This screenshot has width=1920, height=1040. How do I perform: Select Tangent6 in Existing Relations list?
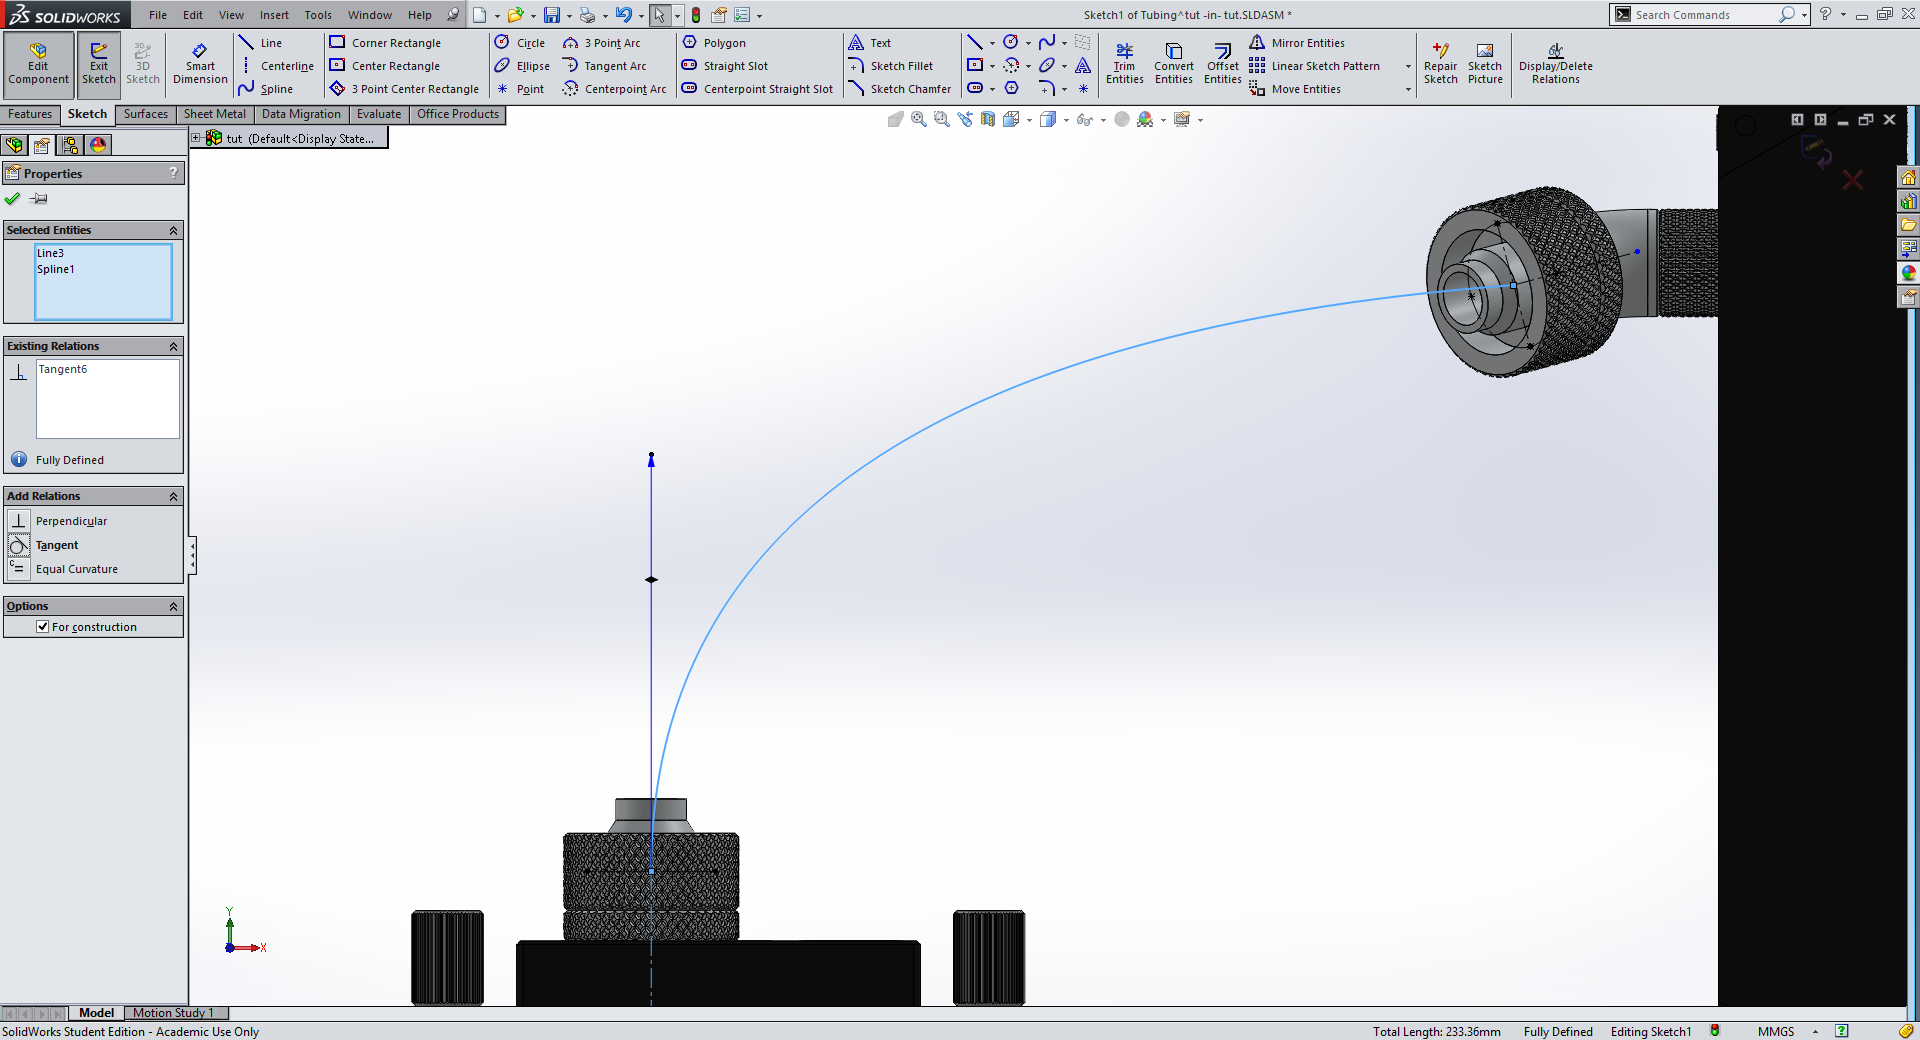tap(63, 369)
